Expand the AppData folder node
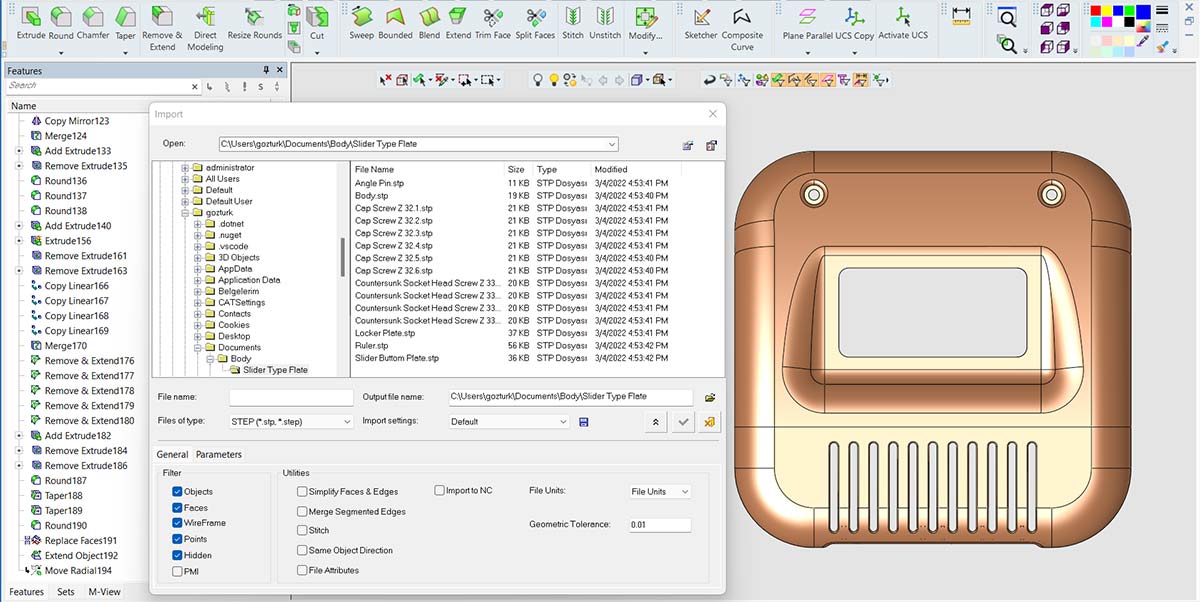The width and height of the screenshot is (1200, 602). click(x=199, y=269)
